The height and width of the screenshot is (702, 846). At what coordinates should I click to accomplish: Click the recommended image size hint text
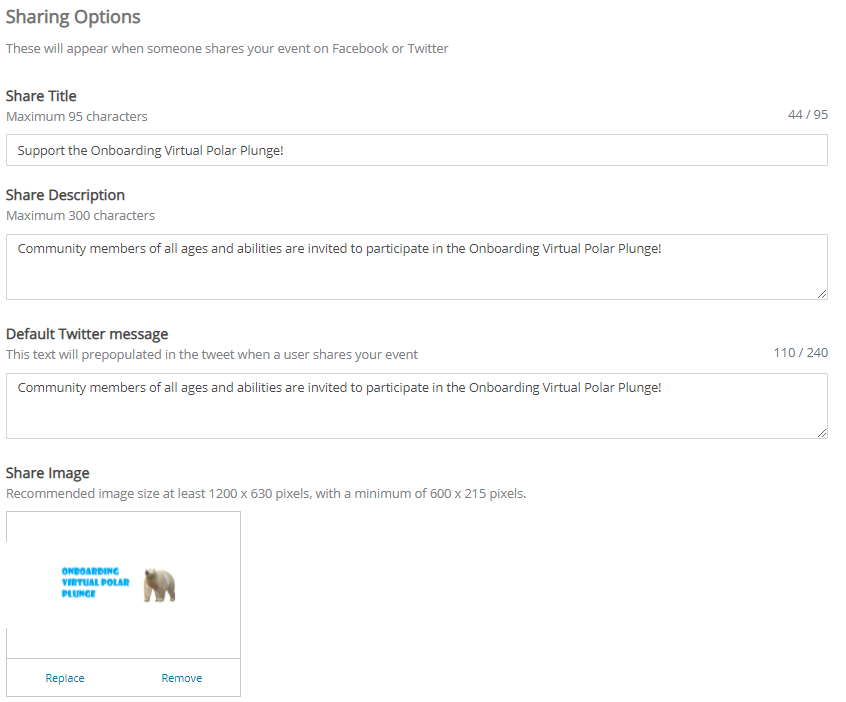[266, 493]
